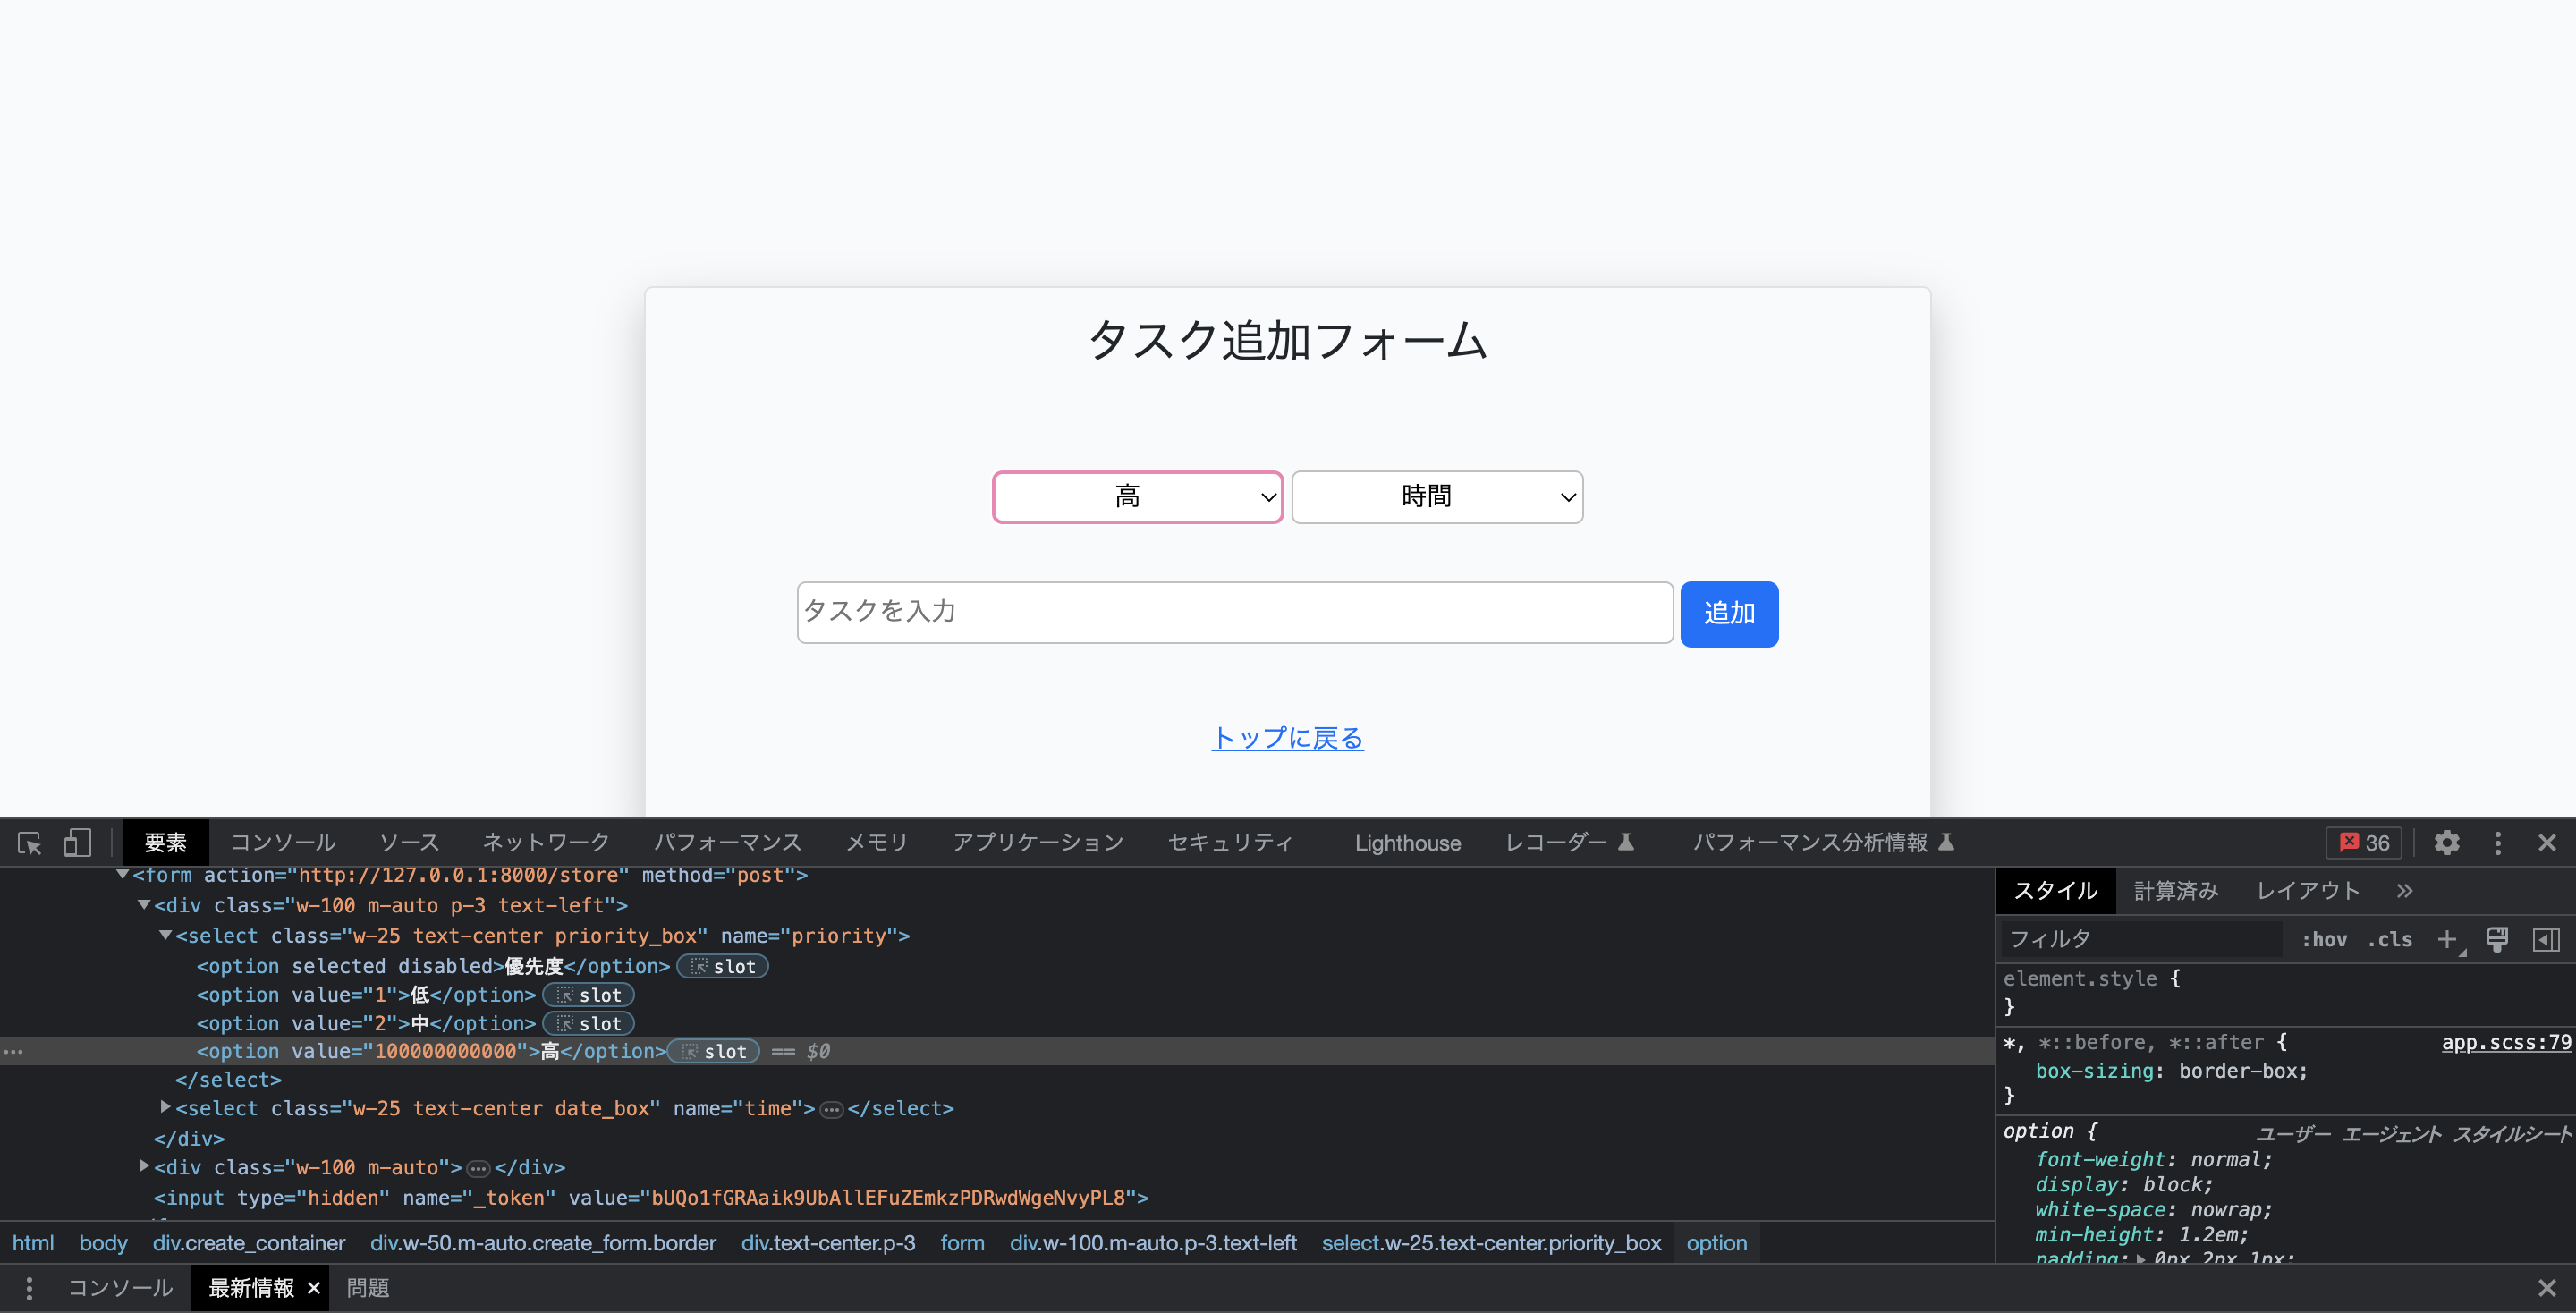Expand ellipsis in div w-100 m-auto
The width and height of the screenshot is (2576, 1313).
478,1168
